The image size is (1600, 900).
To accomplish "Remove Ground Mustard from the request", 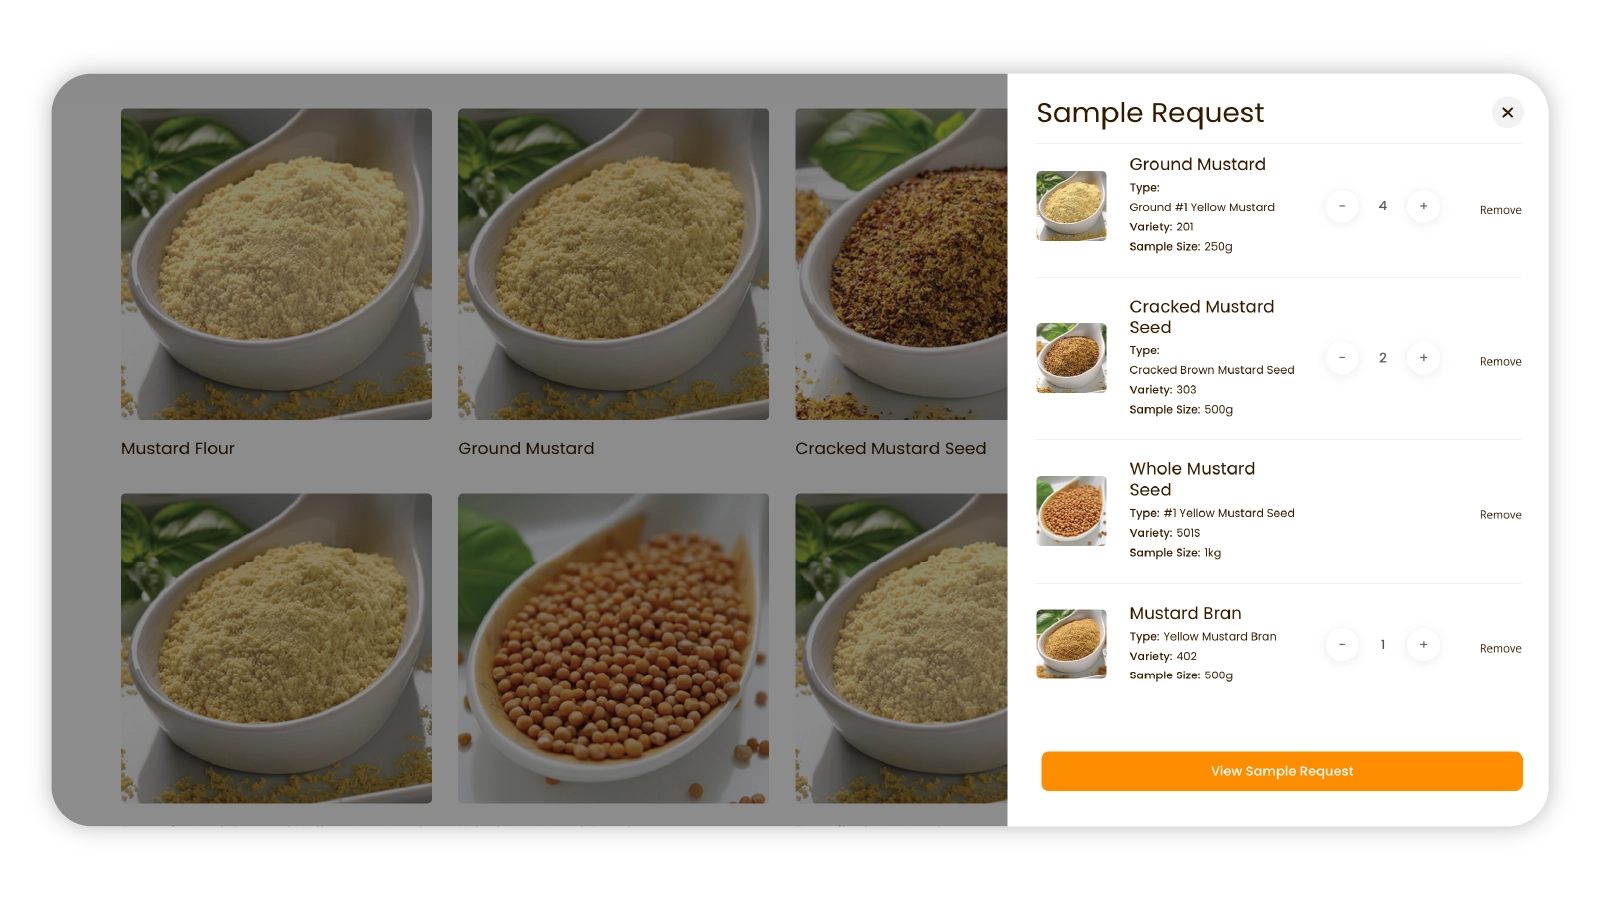I will click(1500, 210).
